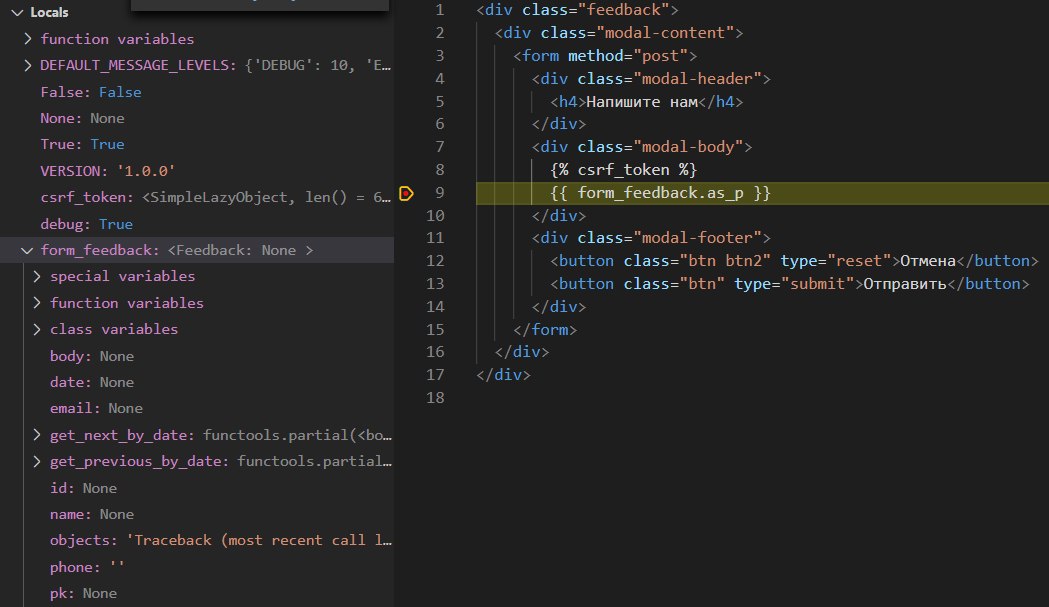Click the div class="modal-content" code line

click(619, 33)
